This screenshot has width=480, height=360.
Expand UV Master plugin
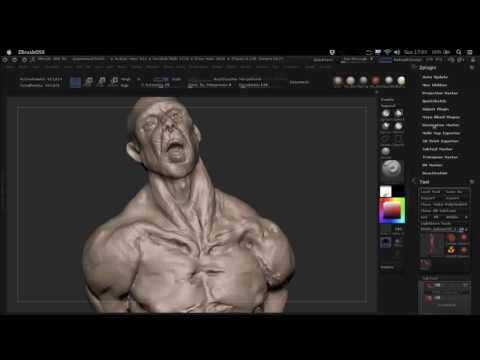tap(432, 165)
